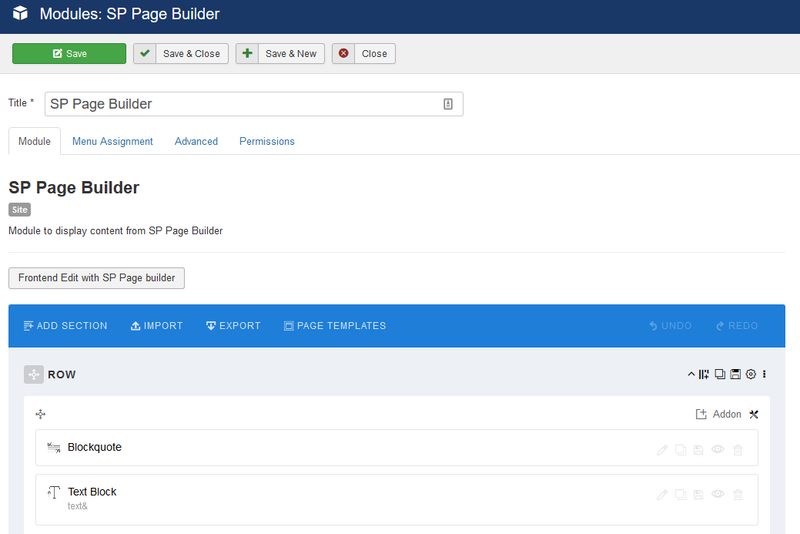
Task: Edit the Blockquote addon with pencil icon
Action: (662, 450)
